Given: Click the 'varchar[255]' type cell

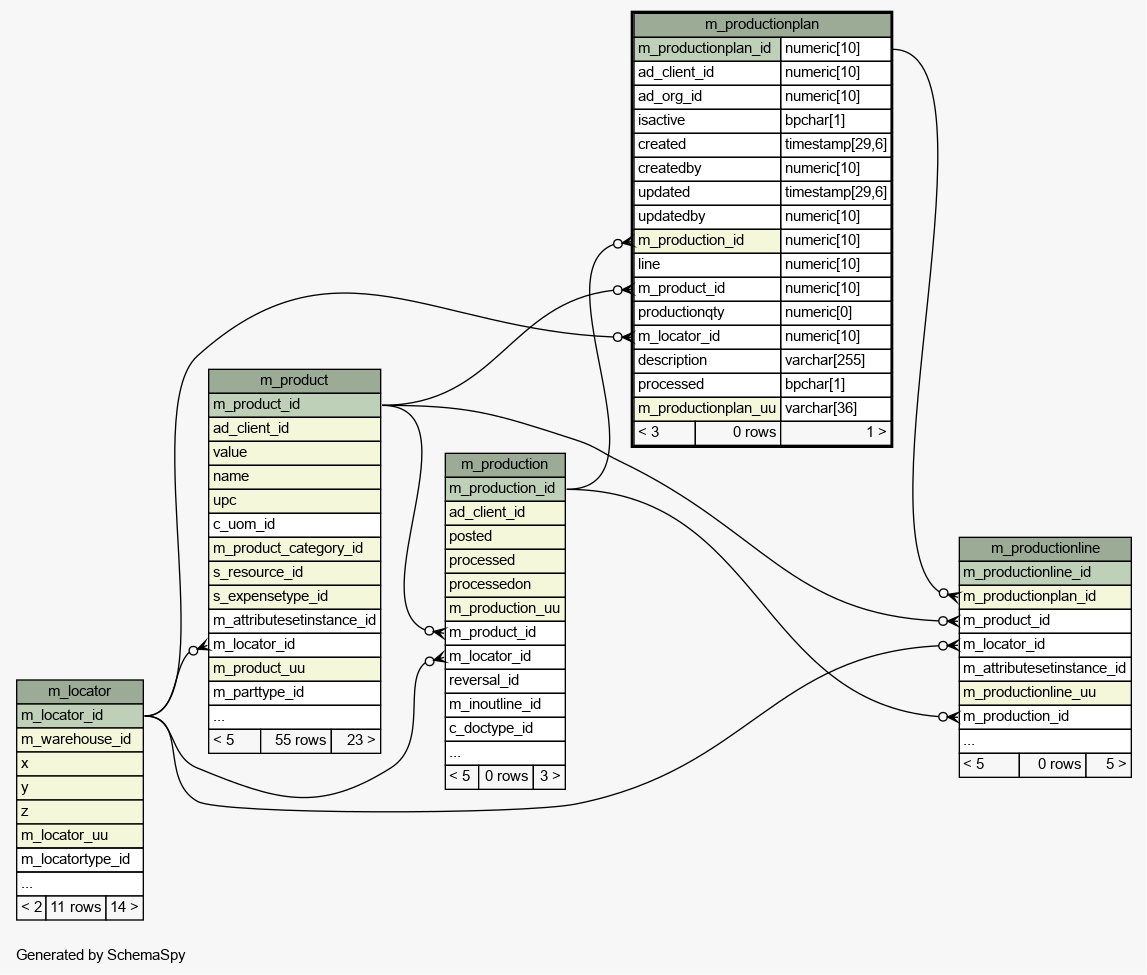Looking at the screenshot, I should click(835, 361).
